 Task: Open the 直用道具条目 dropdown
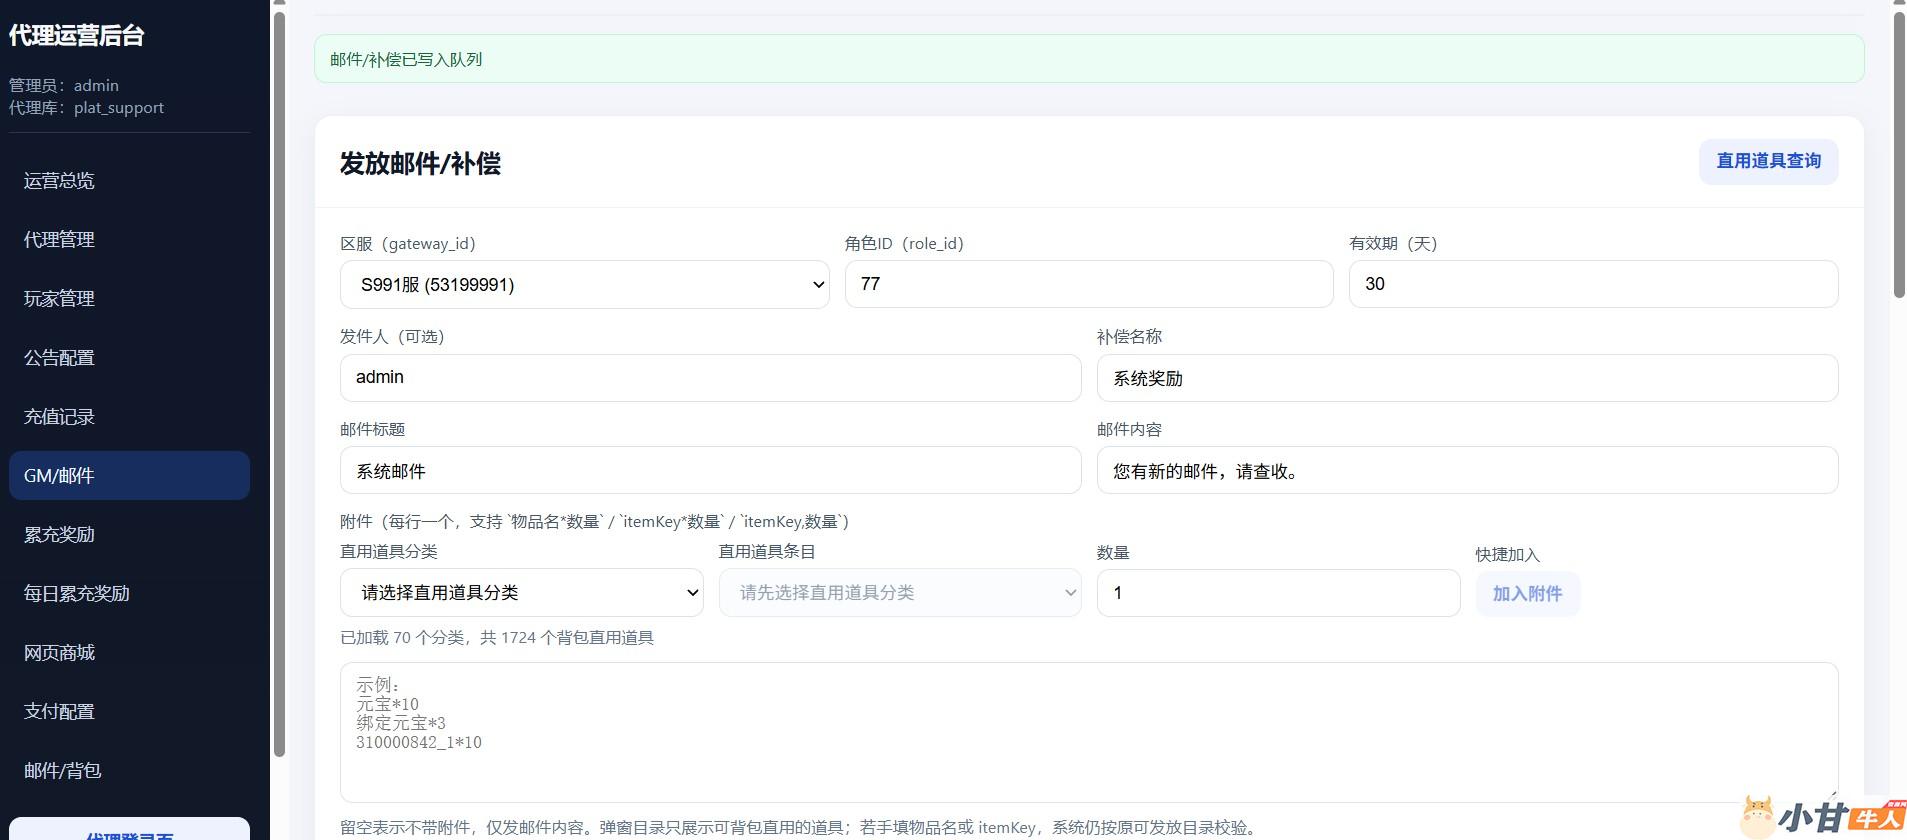[899, 593]
